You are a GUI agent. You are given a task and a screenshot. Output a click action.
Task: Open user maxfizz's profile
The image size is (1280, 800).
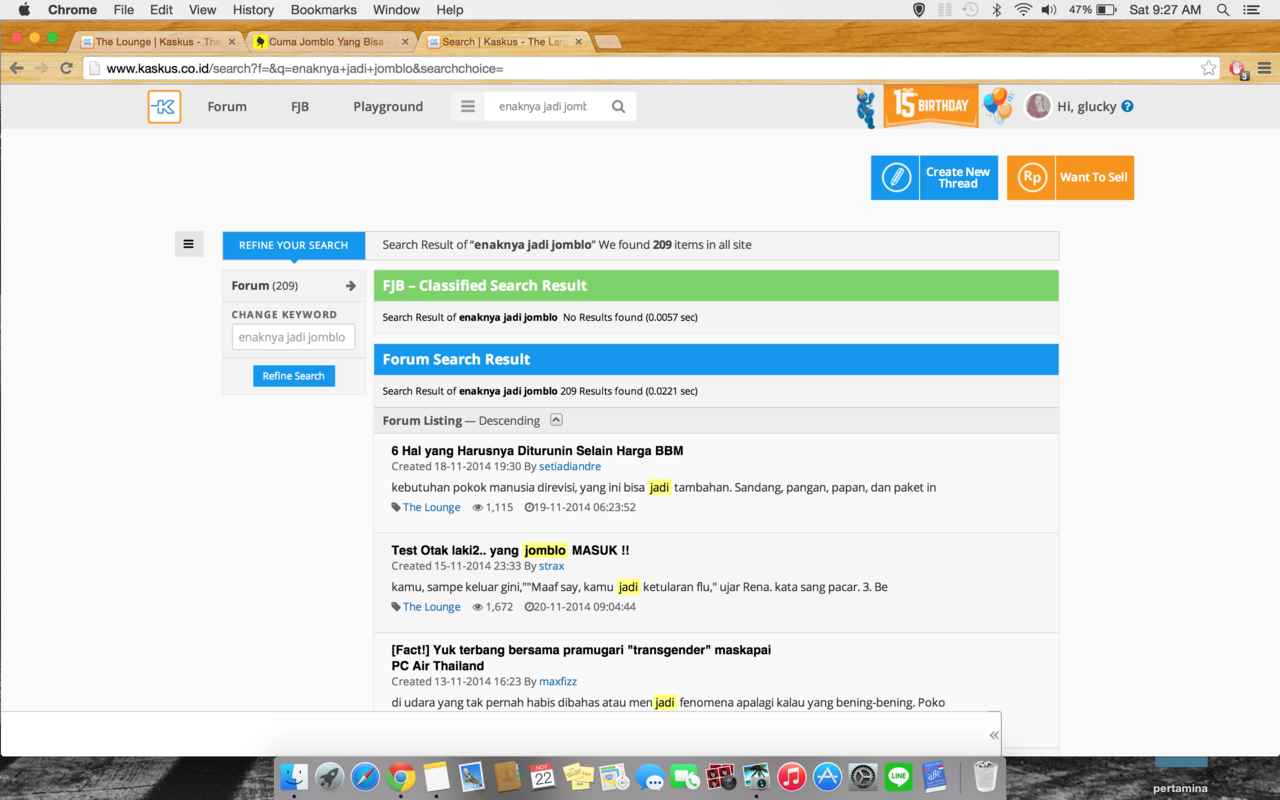558,682
